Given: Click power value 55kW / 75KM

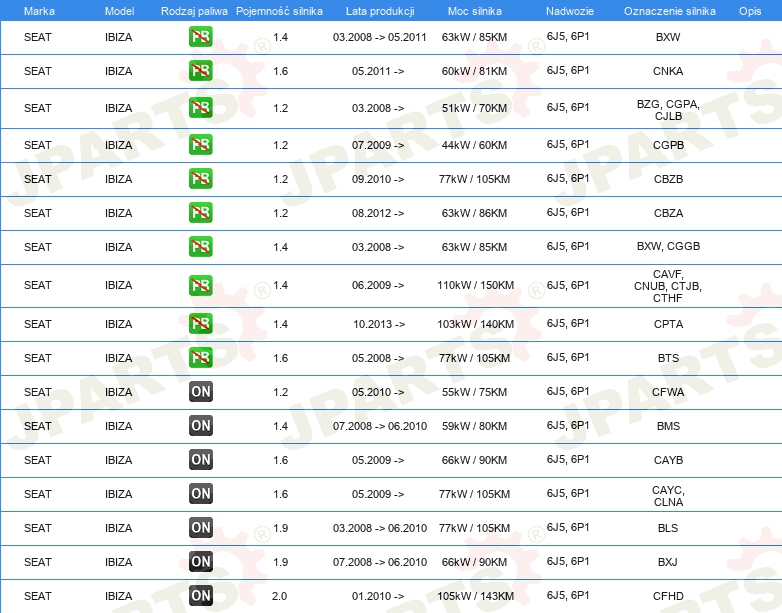Looking at the screenshot, I should pyautogui.click(x=474, y=392).
